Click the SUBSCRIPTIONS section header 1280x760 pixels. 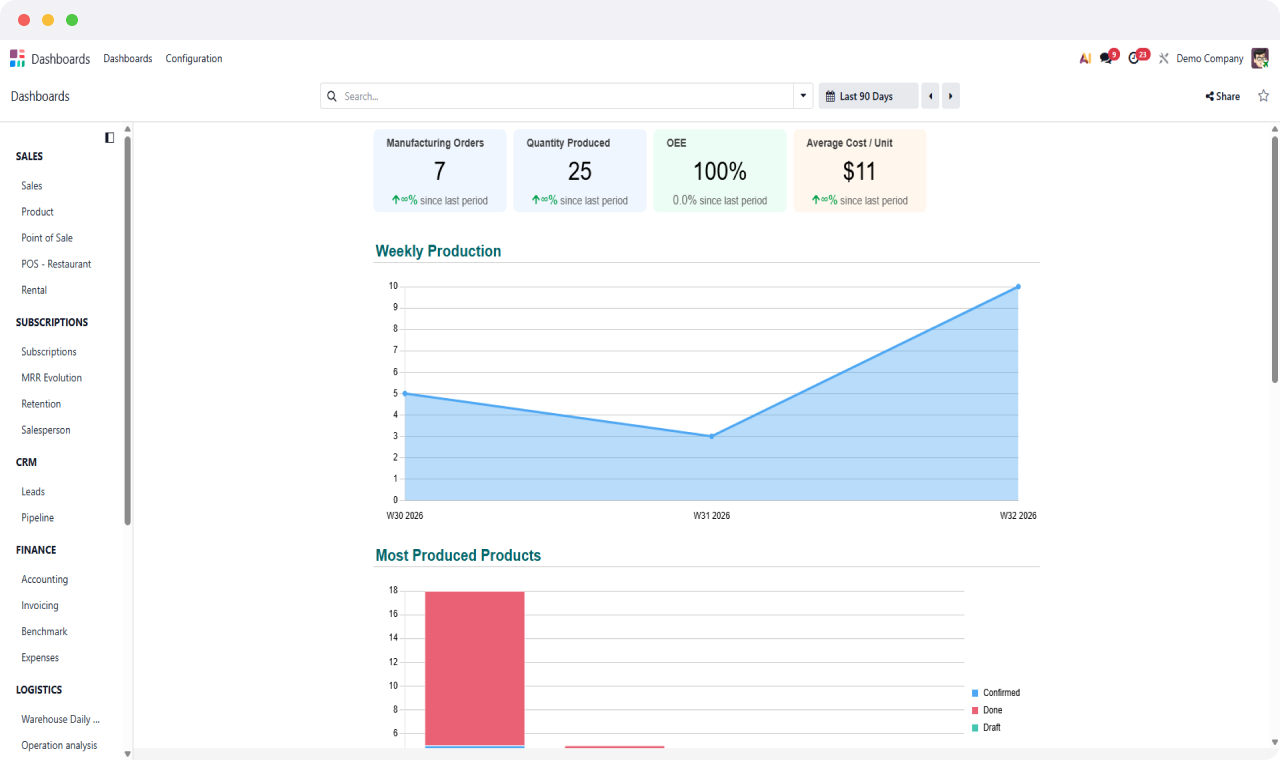pyautogui.click(x=52, y=322)
